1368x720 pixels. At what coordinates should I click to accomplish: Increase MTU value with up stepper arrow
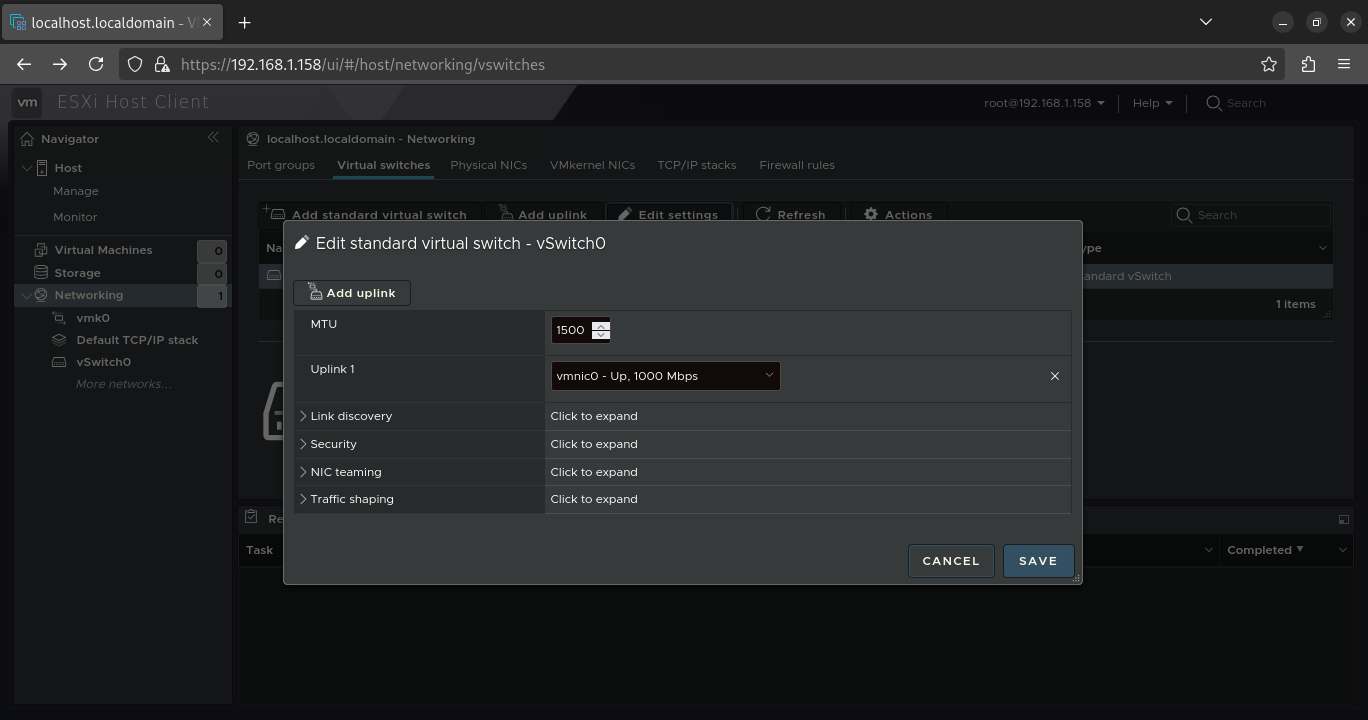click(x=600, y=325)
